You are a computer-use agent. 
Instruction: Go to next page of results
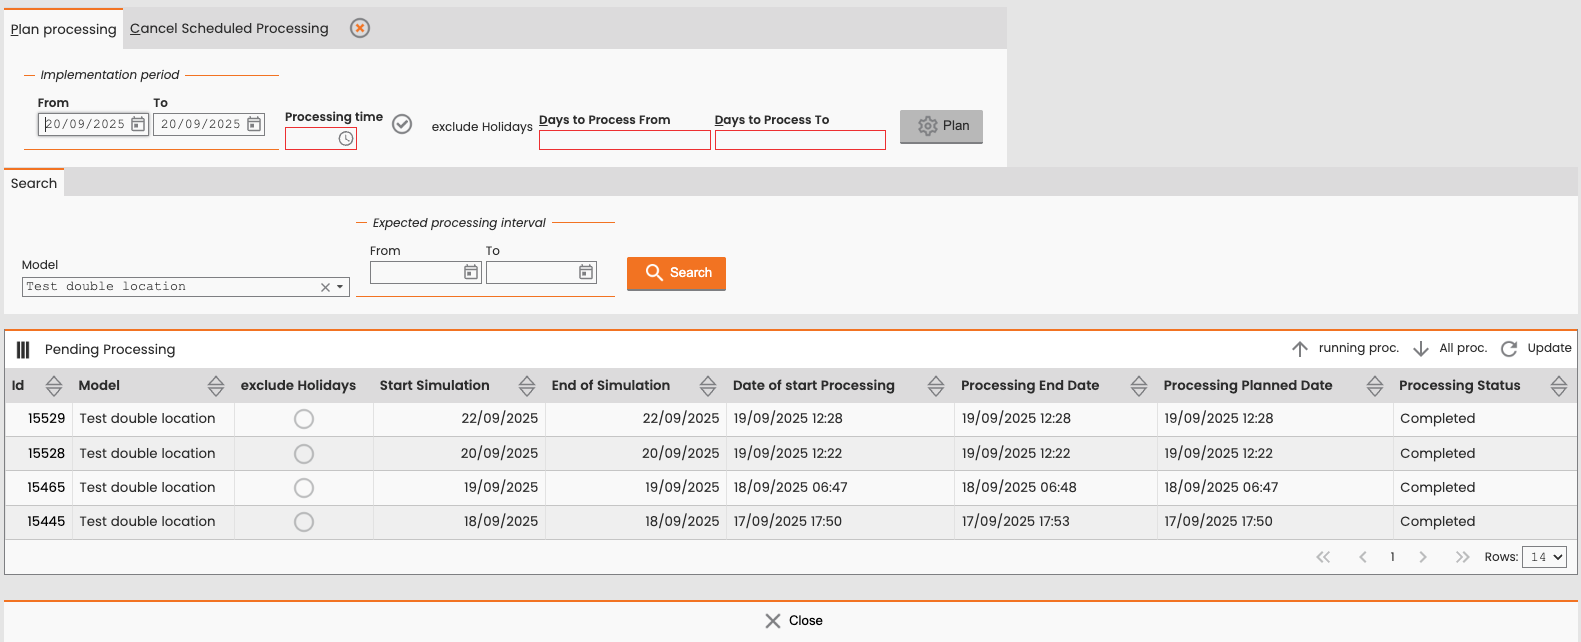(x=1423, y=557)
